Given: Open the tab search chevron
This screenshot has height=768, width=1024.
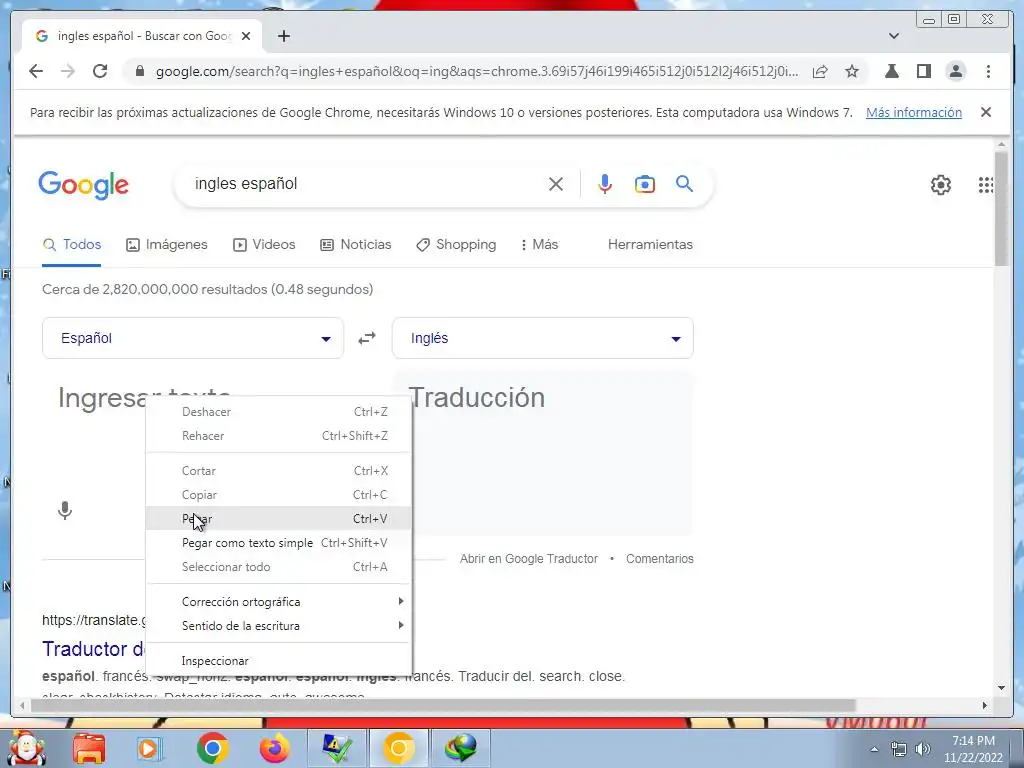Looking at the screenshot, I should (894, 36).
